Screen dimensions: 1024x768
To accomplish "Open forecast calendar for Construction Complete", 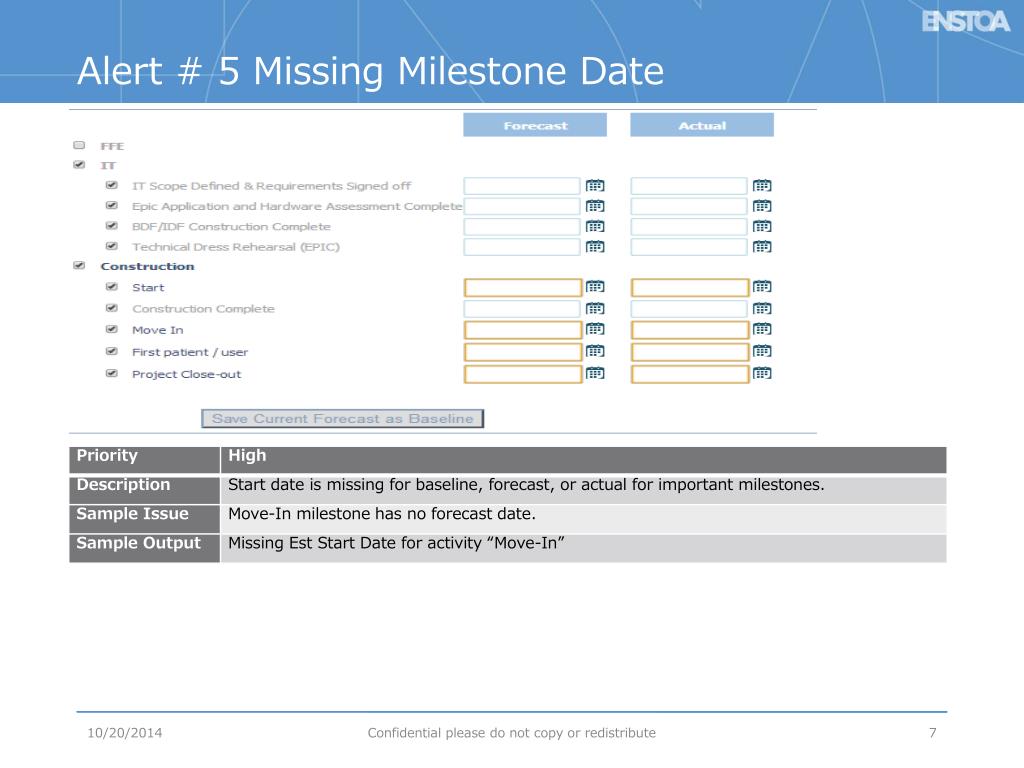I will click(x=595, y=308).
